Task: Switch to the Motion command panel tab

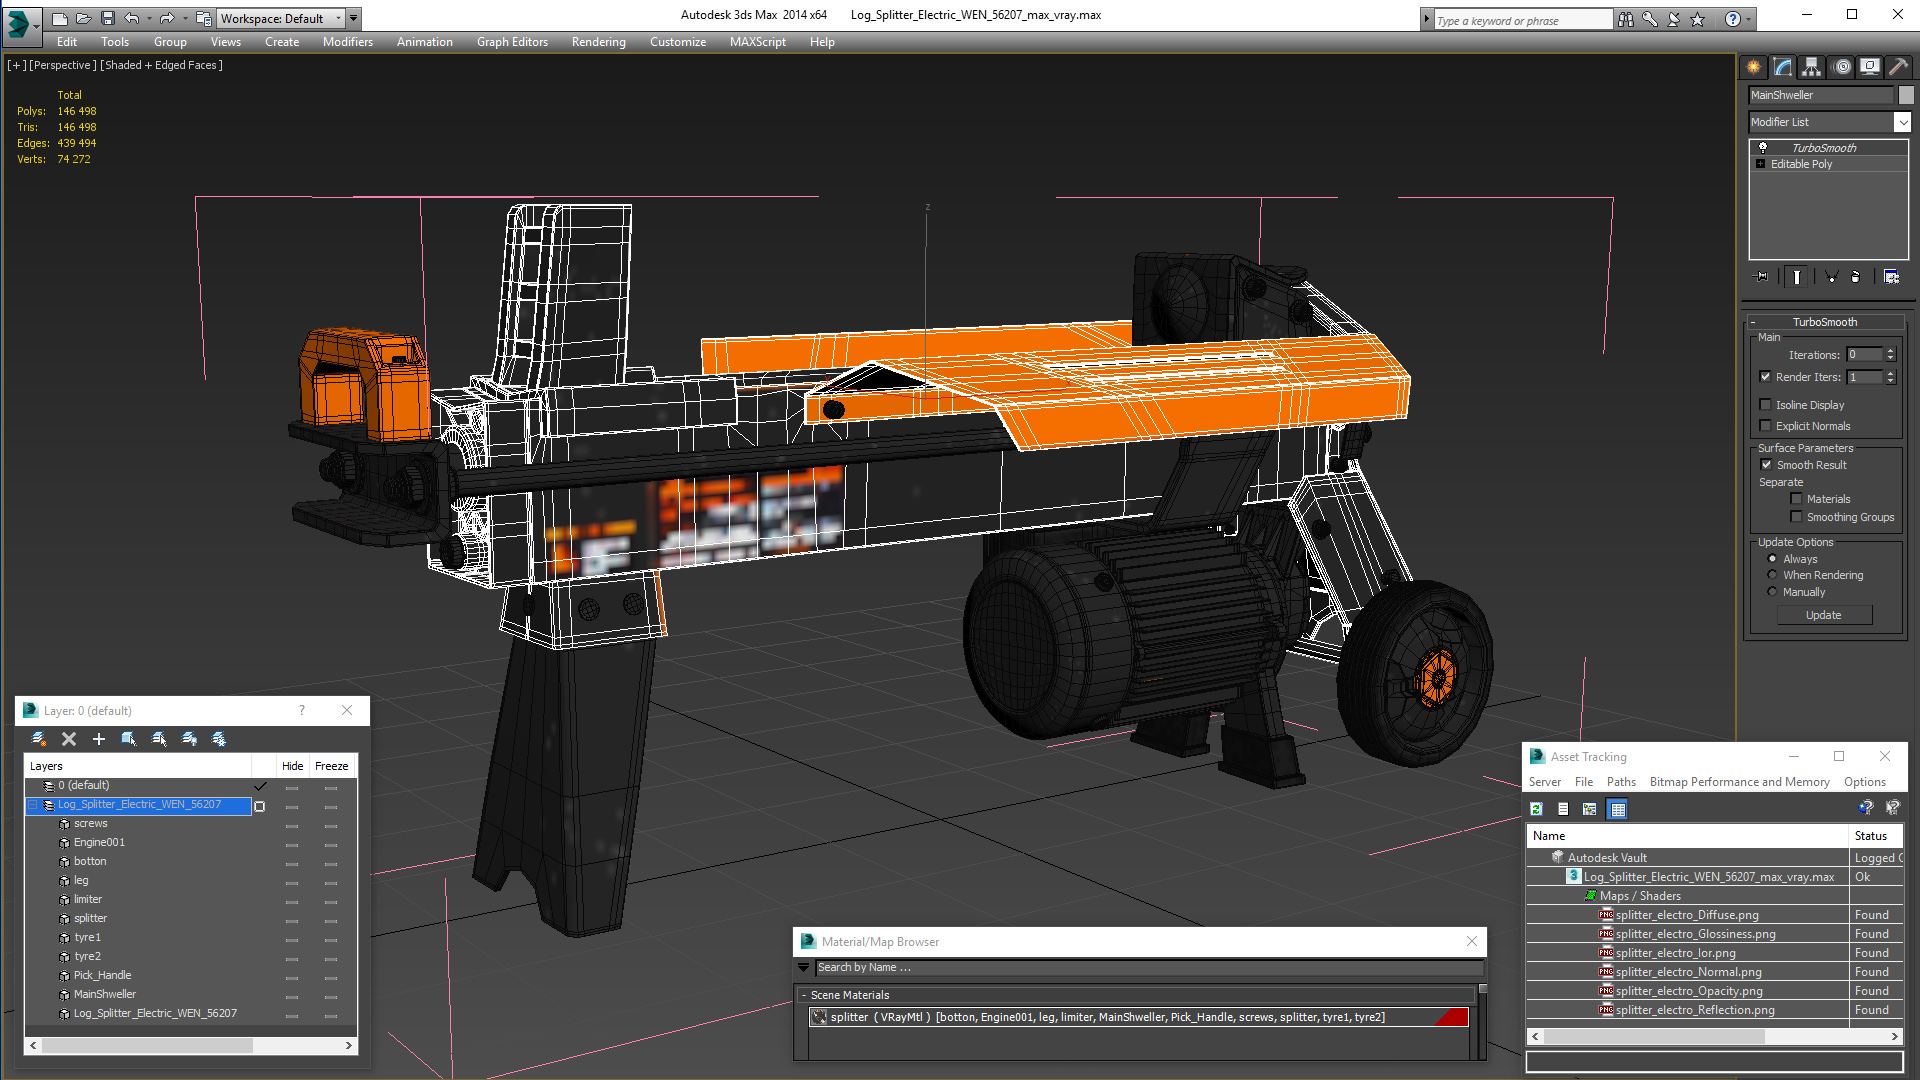Action: 1842,67
